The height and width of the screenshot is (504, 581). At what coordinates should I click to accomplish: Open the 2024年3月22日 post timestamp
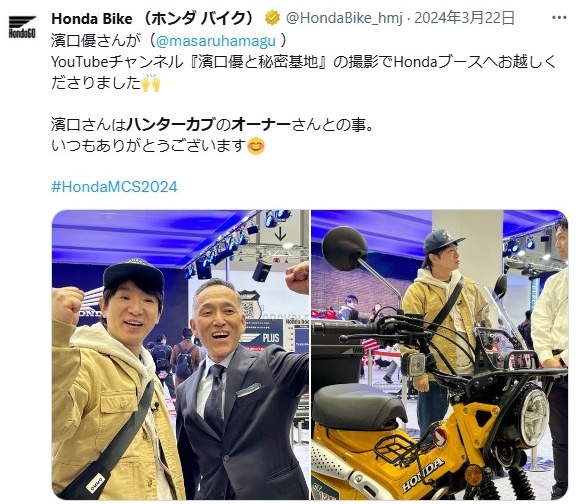(464, 18)
